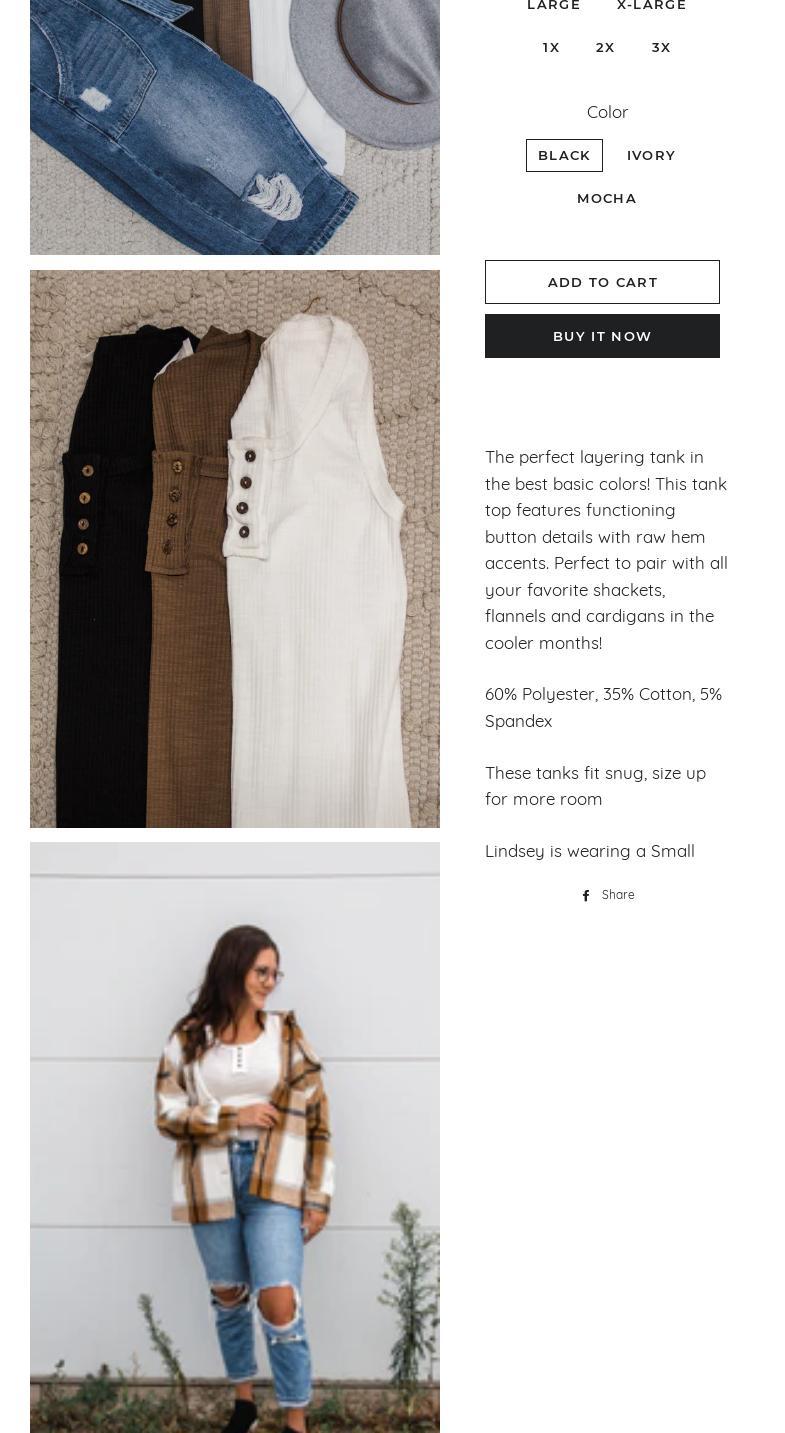Open the model in plaid shacket photo
Image resolution: width=785 pixels, height=1433 pixels.
235,1137
